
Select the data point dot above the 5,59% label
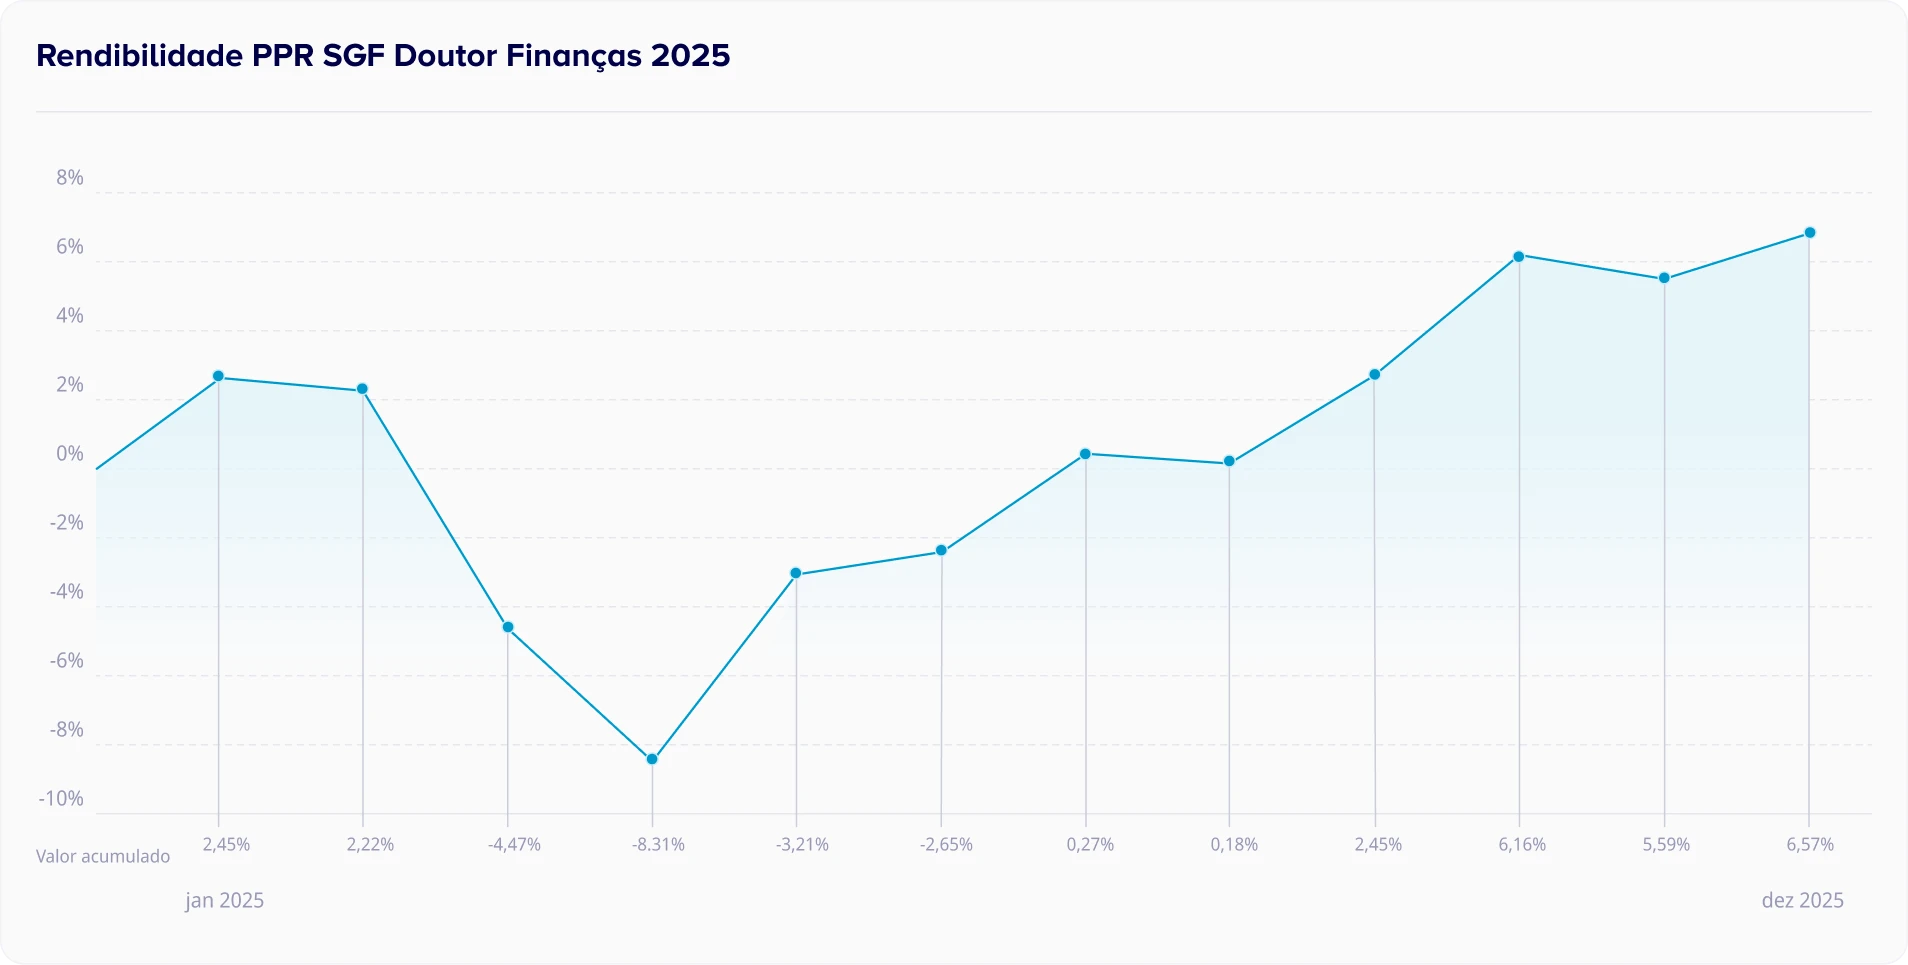[1664, 278]
